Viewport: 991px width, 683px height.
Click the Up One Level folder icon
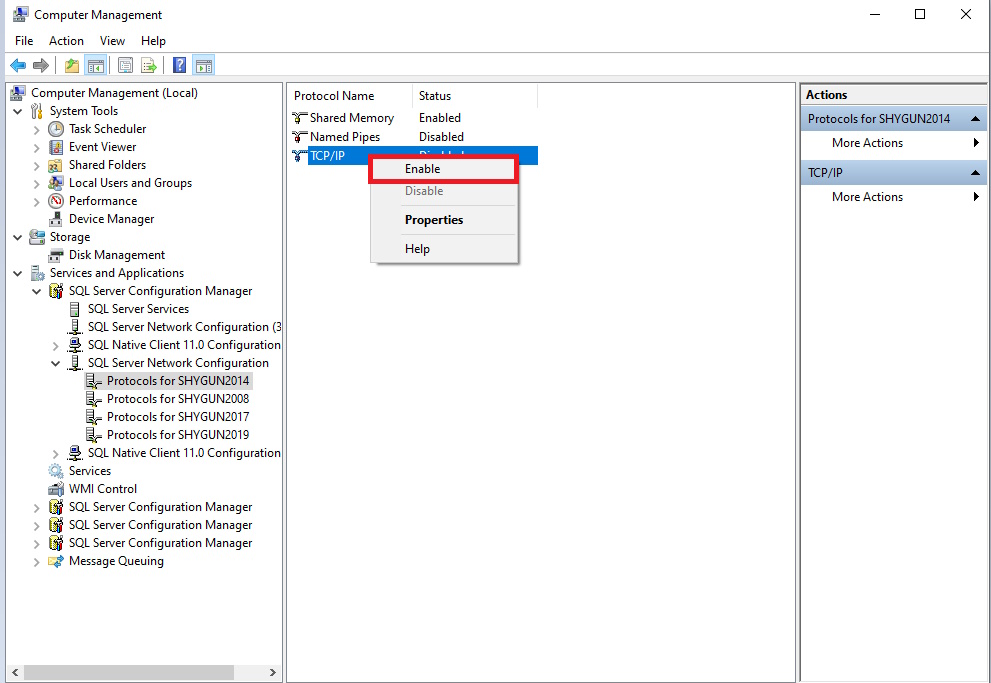72,65
